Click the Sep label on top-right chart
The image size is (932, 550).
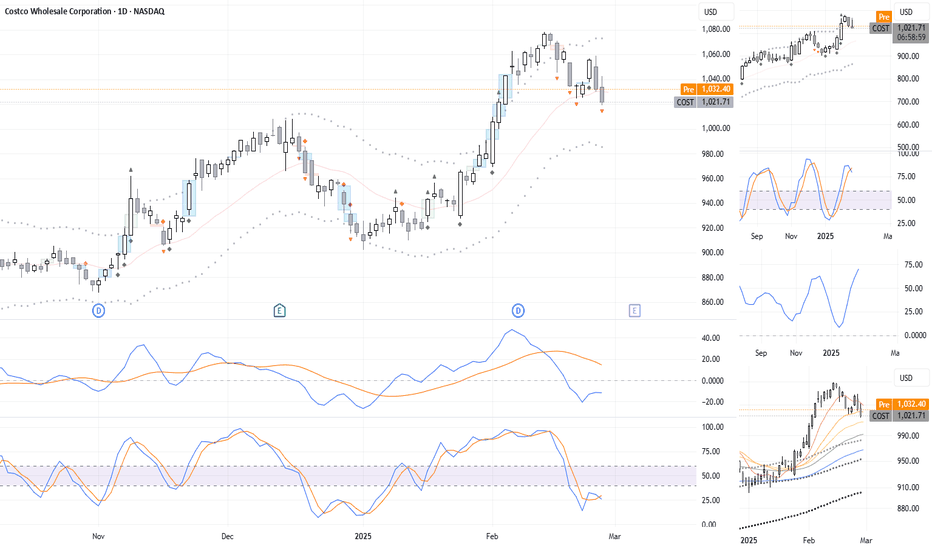pos(757,236)
